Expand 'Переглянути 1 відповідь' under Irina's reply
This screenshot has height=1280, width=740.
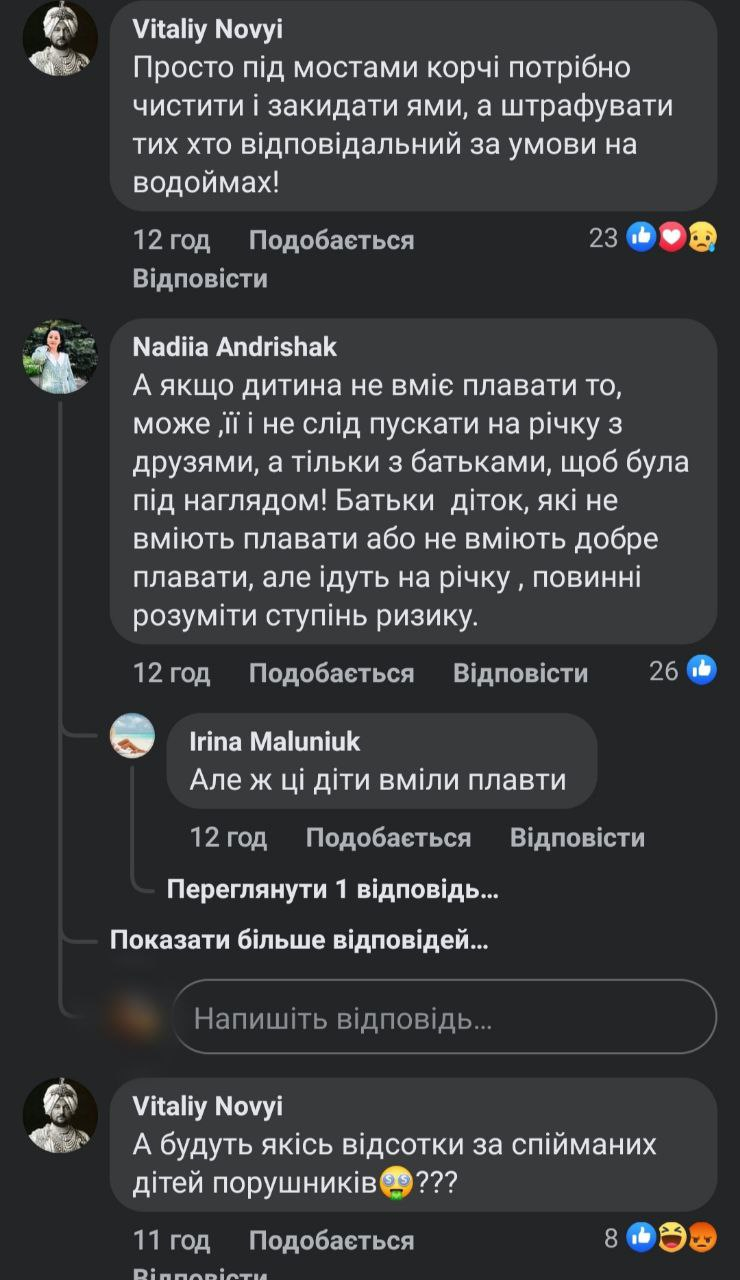pos(332,889)
